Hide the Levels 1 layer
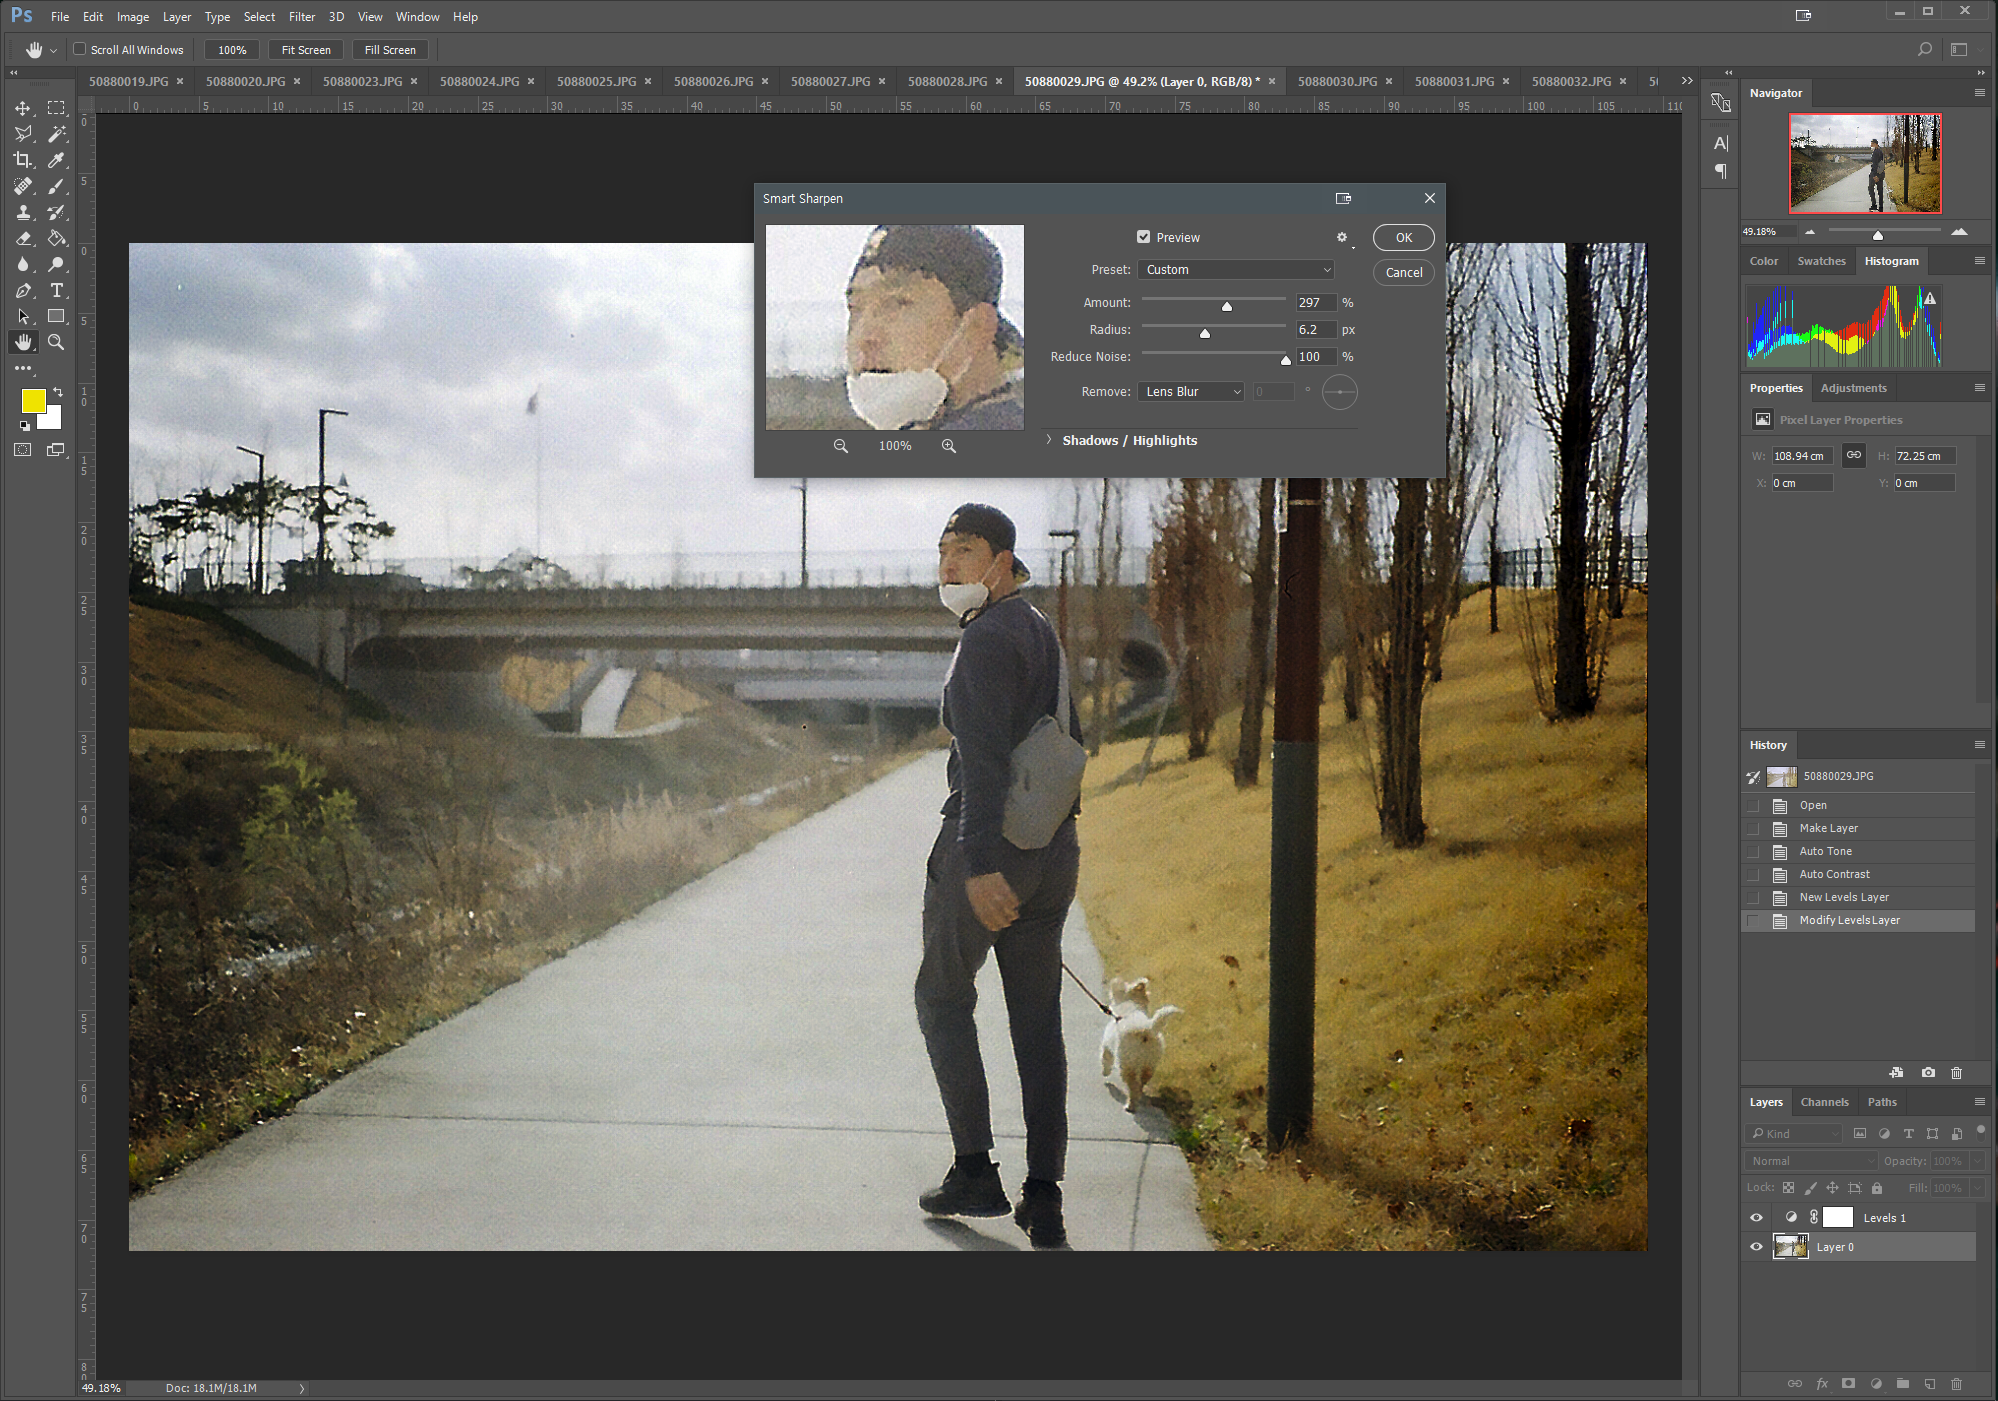 pos(1756,1217)
